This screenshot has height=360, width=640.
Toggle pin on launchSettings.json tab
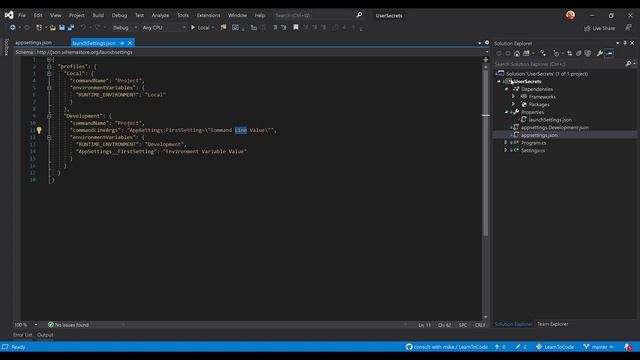pyautogui.click(x=122, y=43)
